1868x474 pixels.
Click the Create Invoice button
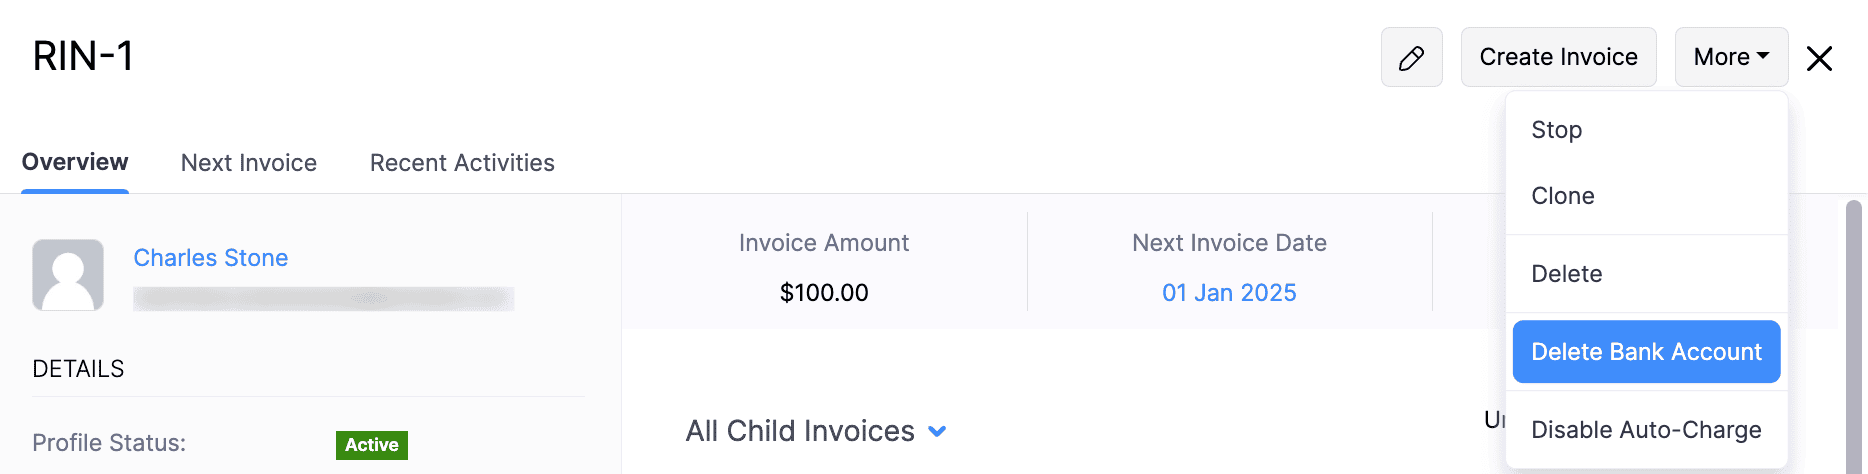coord(1558,58)
